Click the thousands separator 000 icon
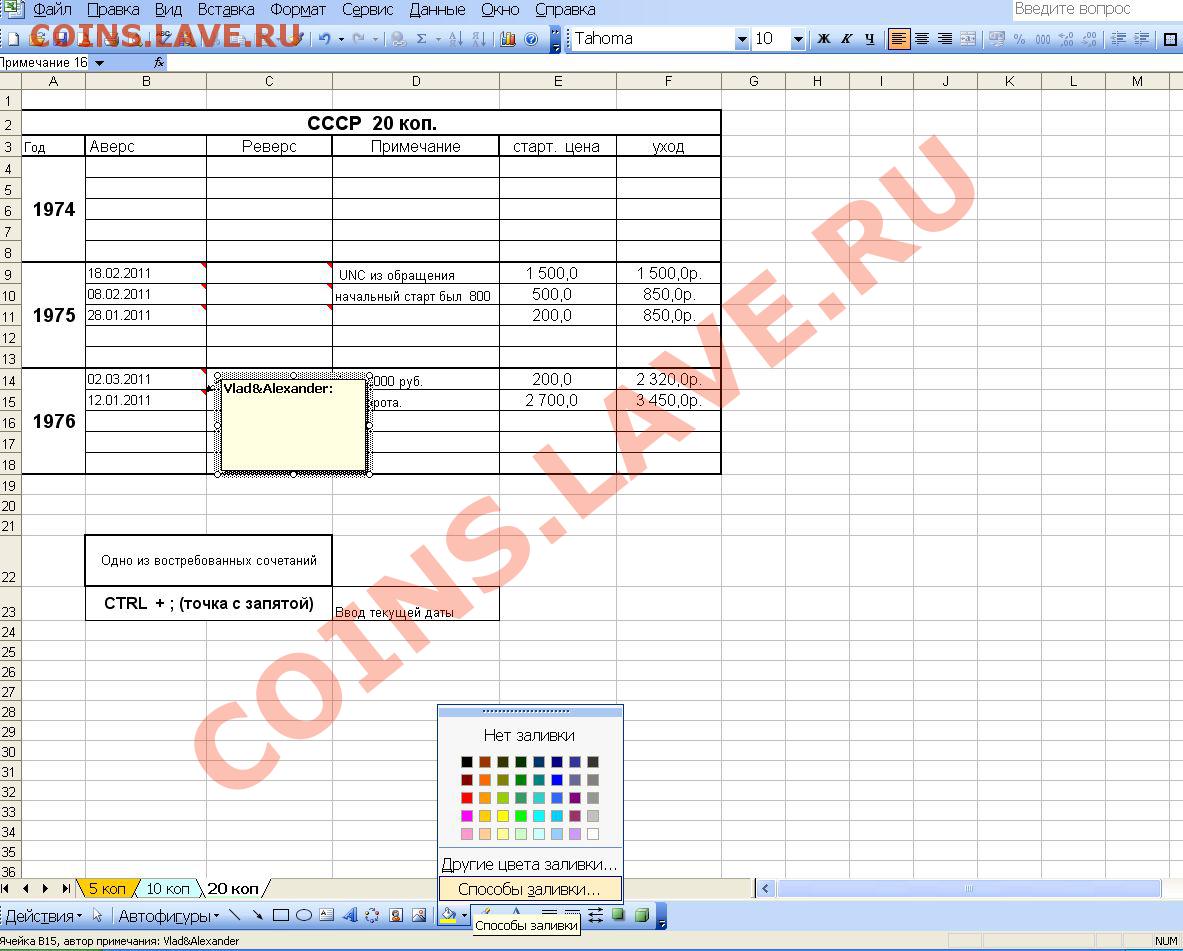This screenshot has width=1183, height=951. (1043, 39)
